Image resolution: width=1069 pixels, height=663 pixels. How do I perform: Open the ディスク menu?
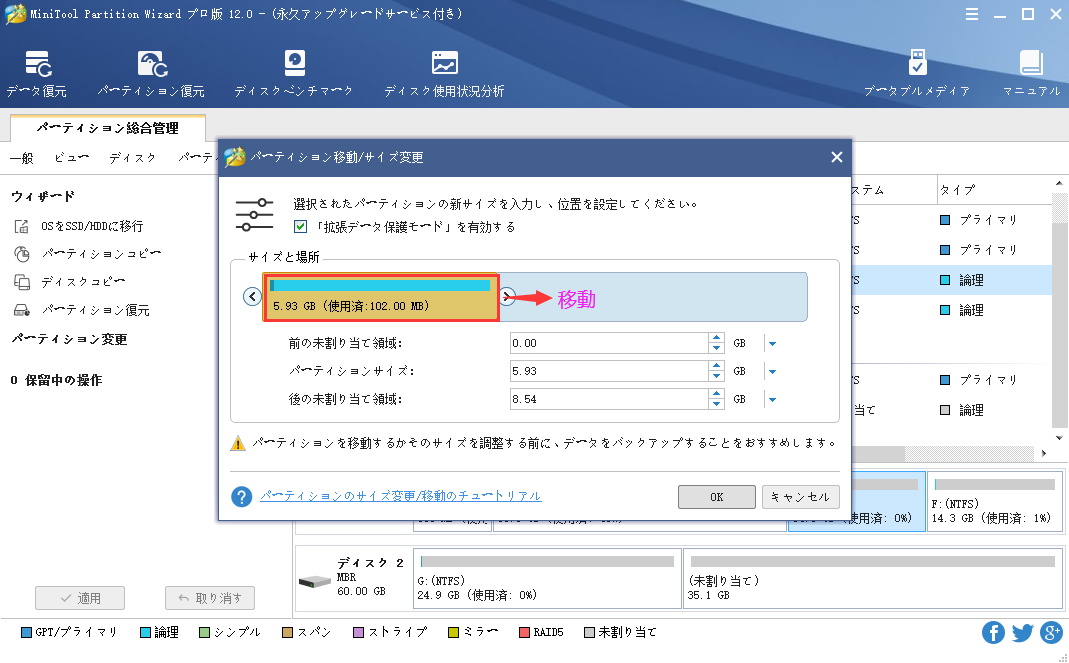point(132,158)
